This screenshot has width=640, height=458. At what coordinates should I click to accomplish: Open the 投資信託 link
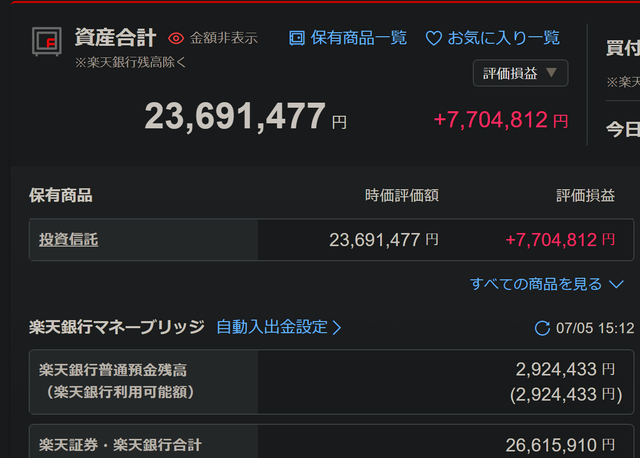coord(68,240)
